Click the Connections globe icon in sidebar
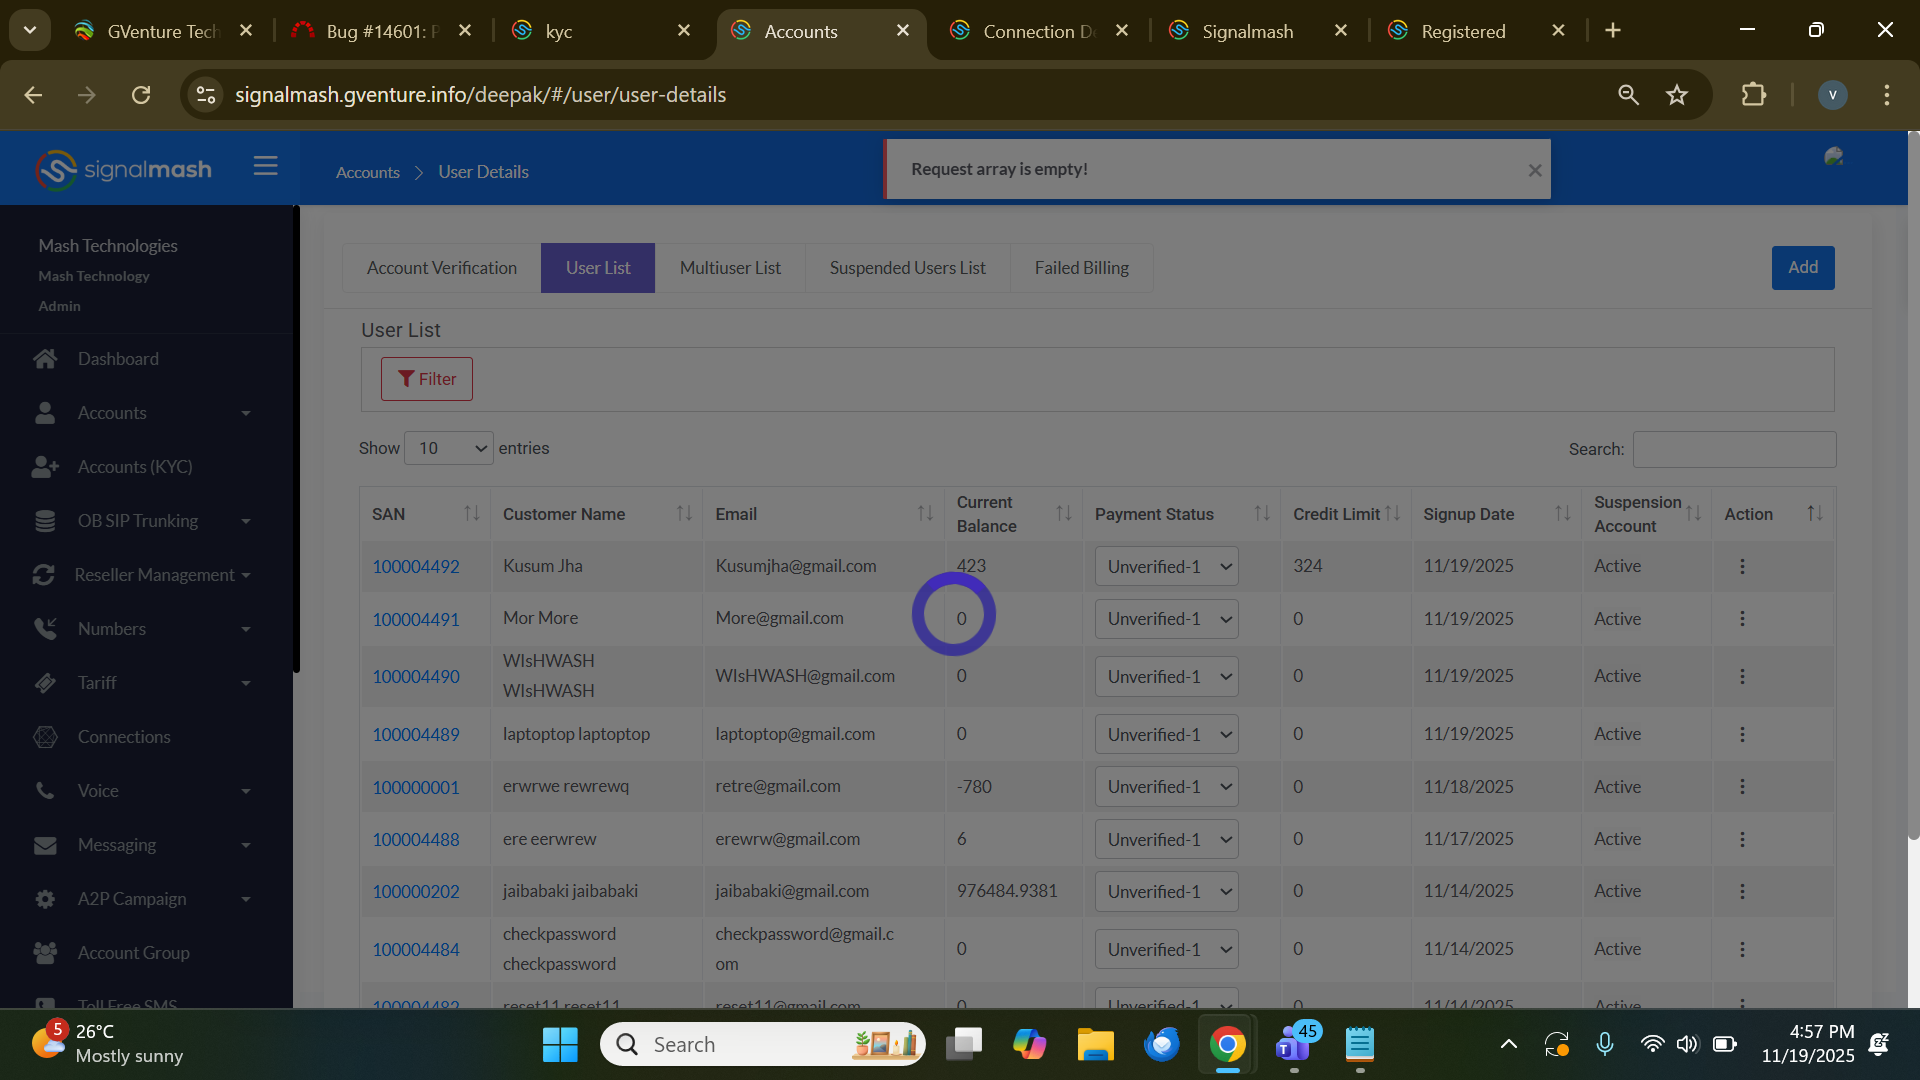1920x1080 pixels. 45,737
